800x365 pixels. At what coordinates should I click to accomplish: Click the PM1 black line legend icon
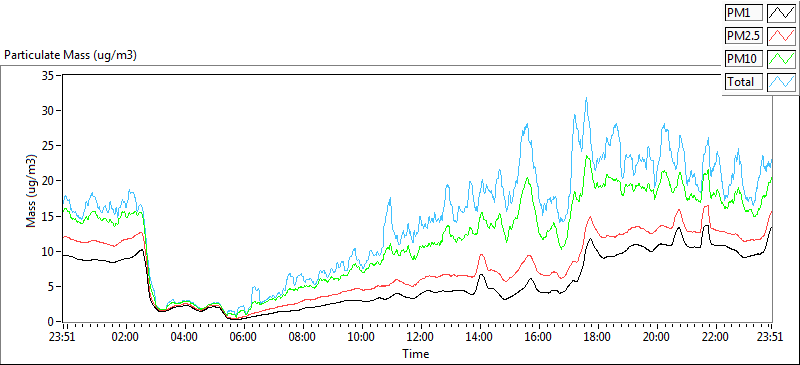pyautogui.click(x=782, y=13)
